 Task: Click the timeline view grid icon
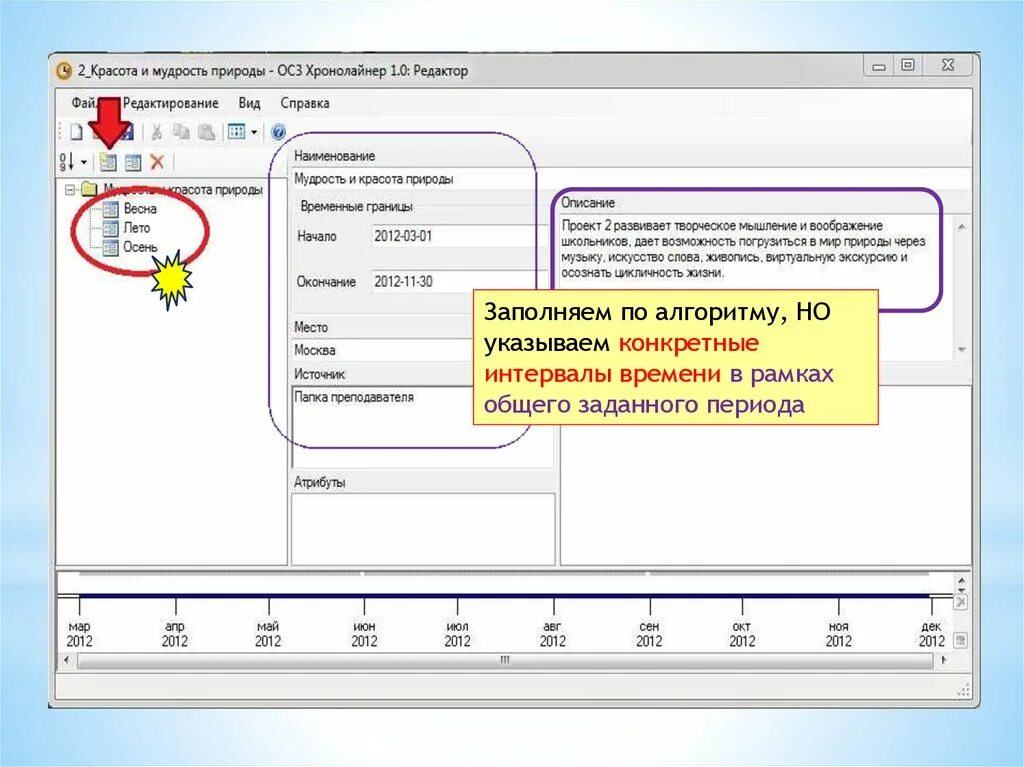(236, 132)
